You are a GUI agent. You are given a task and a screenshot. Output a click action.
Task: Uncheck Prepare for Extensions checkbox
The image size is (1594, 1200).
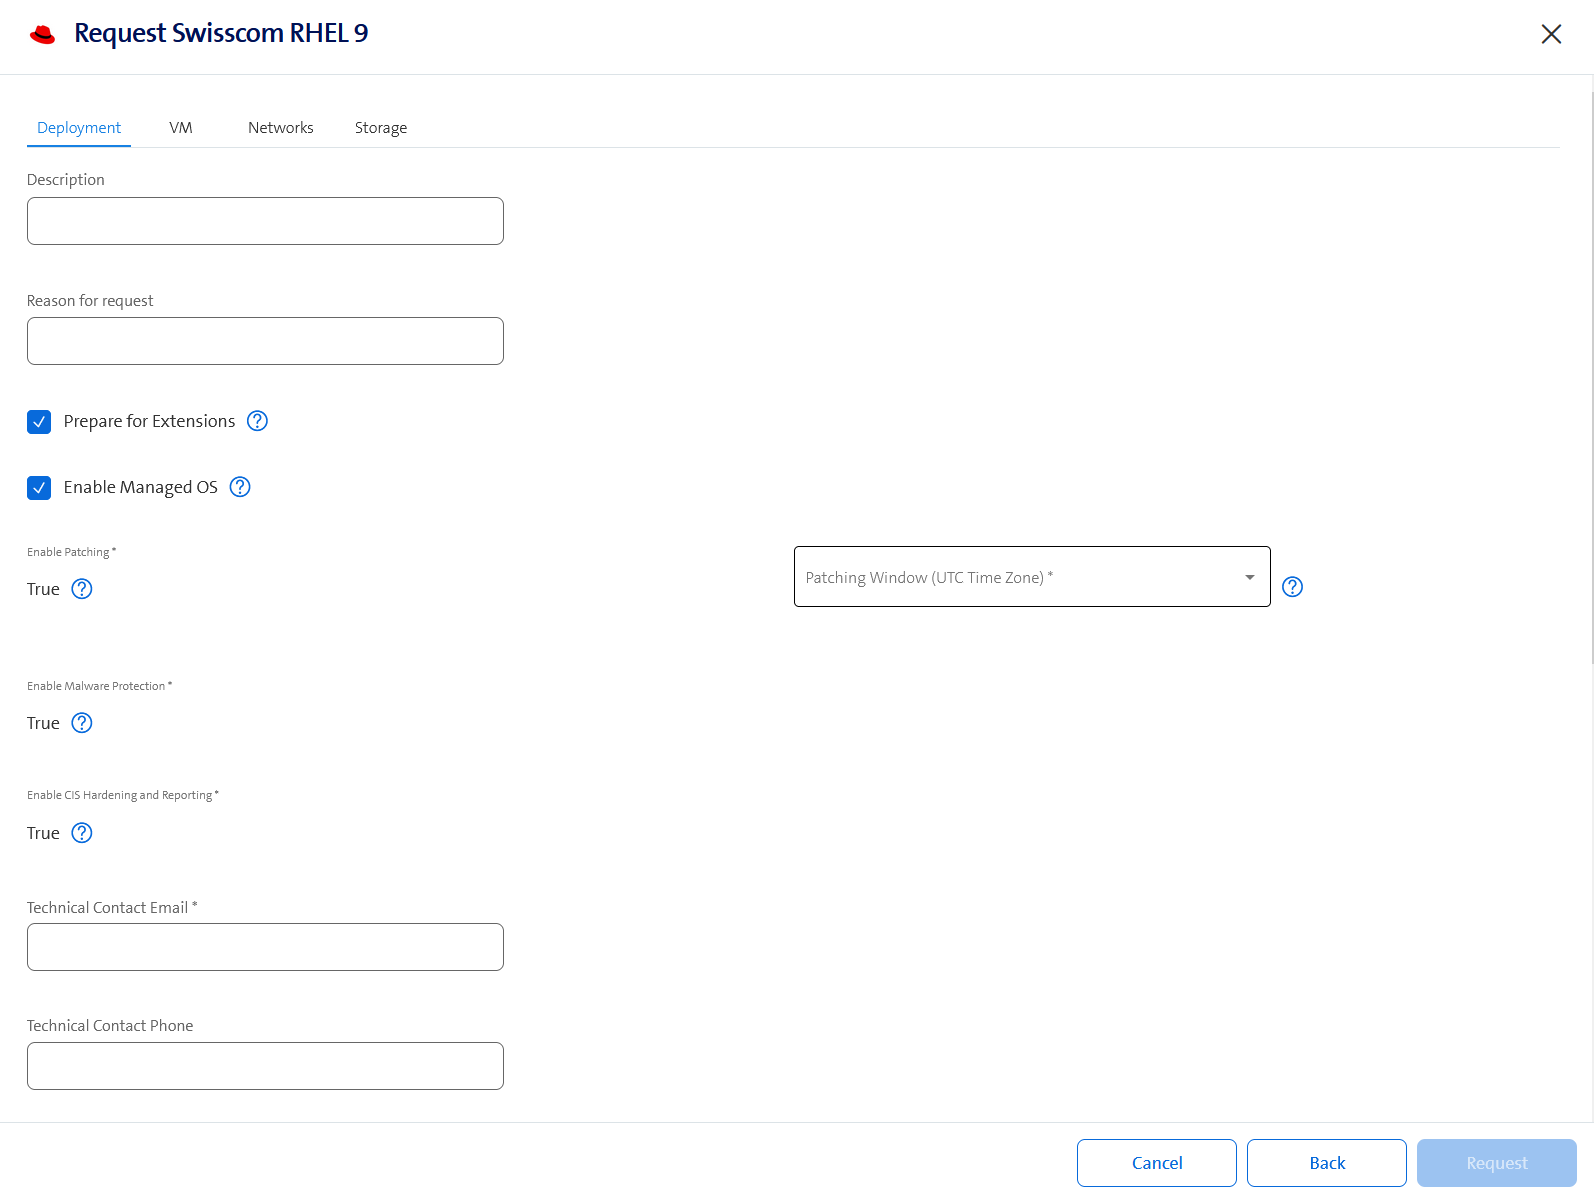click(39, 422)
